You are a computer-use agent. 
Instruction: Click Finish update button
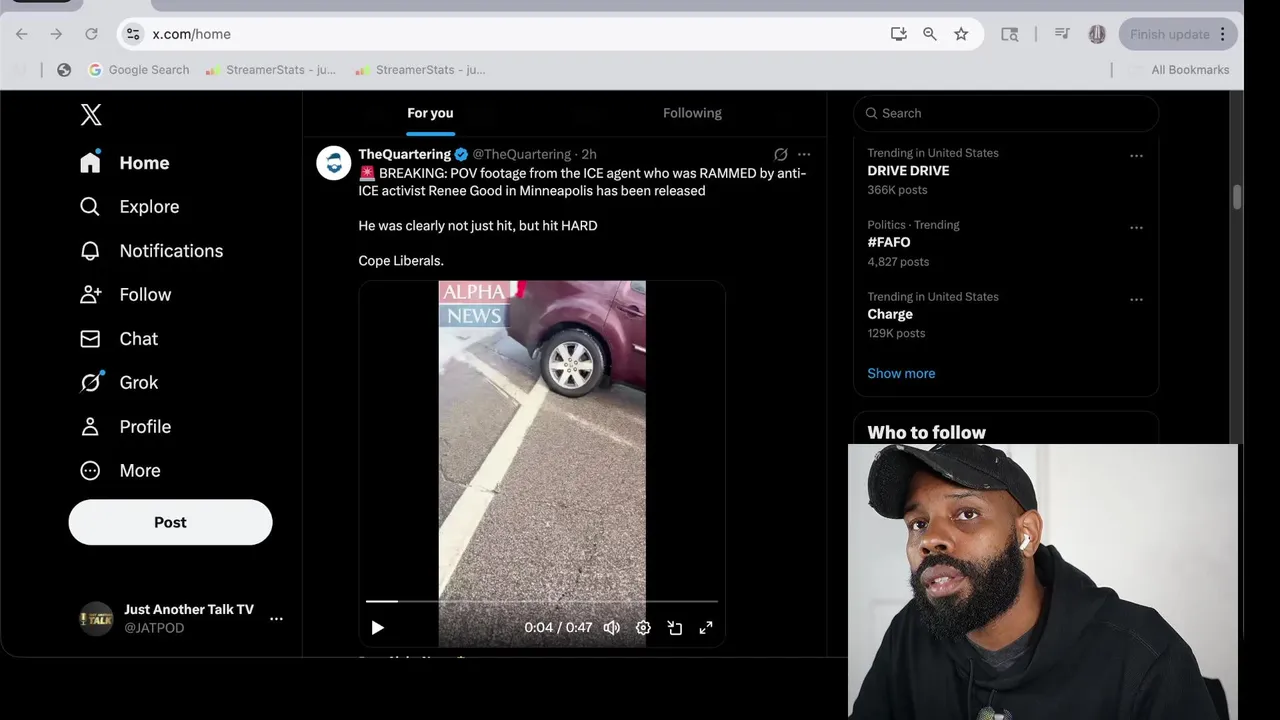[1179, 34]
